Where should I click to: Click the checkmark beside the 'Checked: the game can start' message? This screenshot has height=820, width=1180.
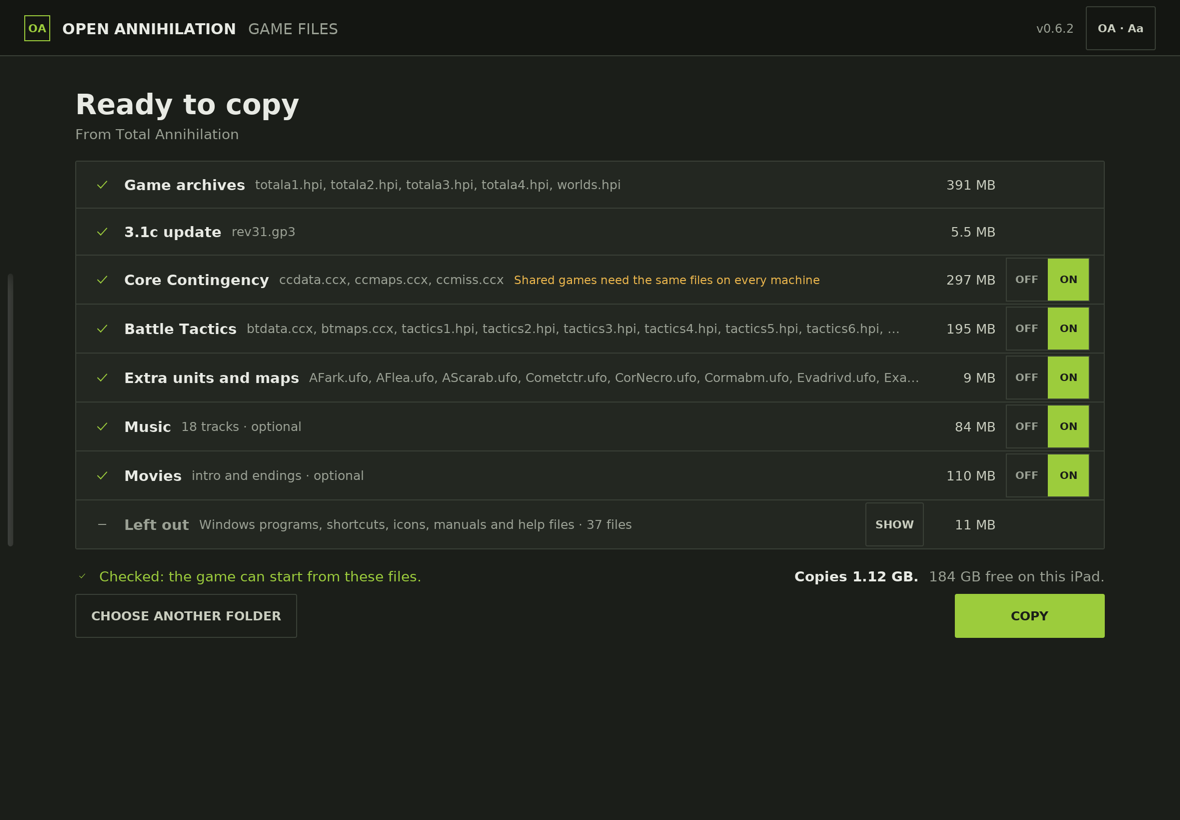83,576
